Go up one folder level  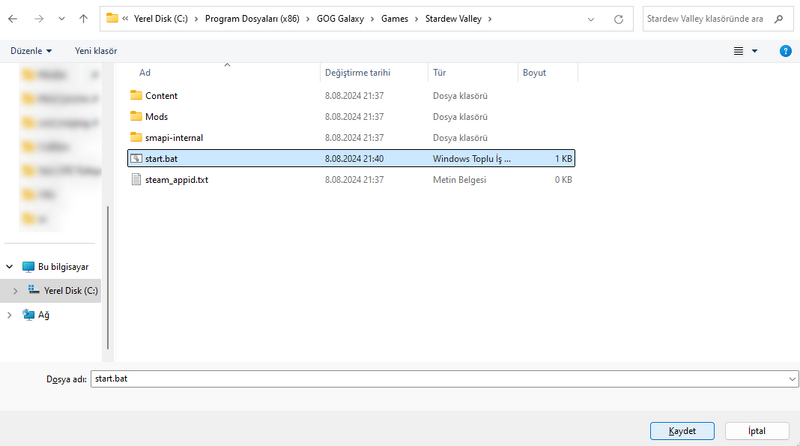[x=83, y=19]
